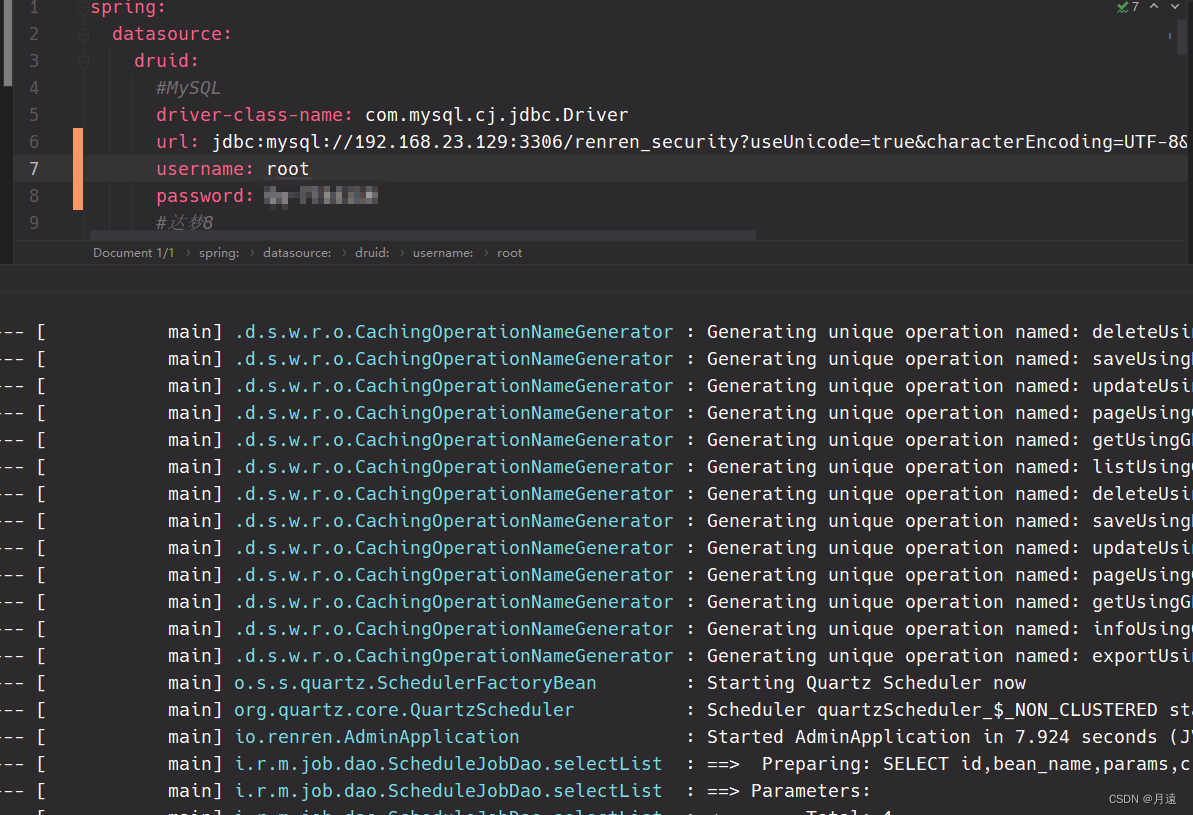The image size is (1193, 815).
Task: Click the 'driver-class-name:' key
Action: pos(255,115)
